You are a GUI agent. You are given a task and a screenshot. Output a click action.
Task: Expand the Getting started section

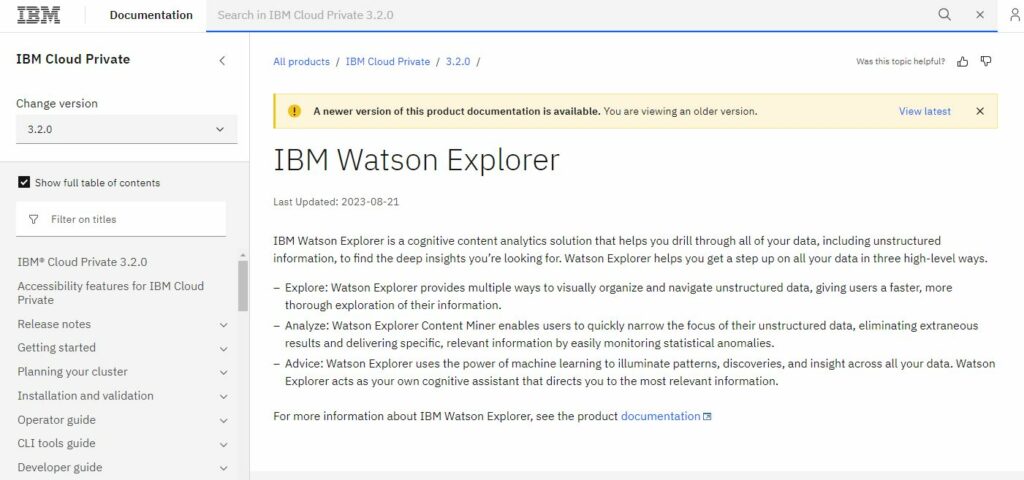(223, 348)
